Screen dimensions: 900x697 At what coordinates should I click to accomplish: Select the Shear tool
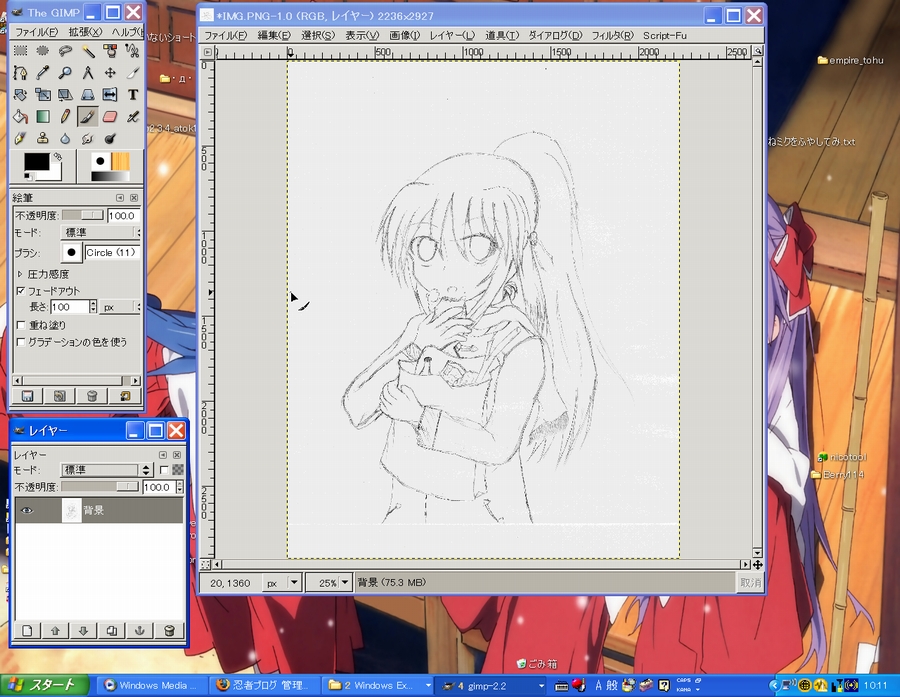point(65,95)
